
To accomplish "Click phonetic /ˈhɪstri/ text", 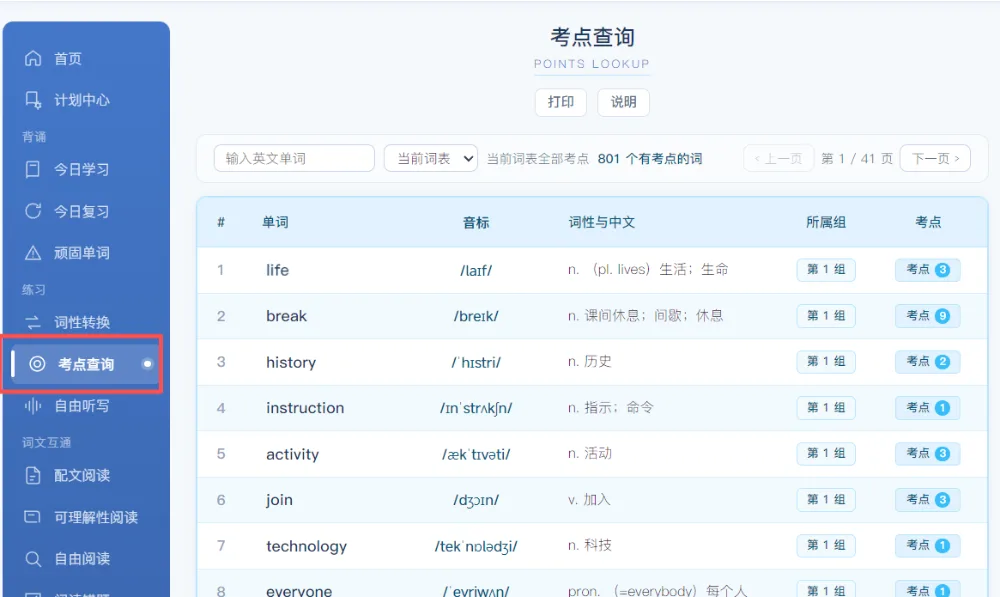I will pyautogui.click(x=476, y=362).
